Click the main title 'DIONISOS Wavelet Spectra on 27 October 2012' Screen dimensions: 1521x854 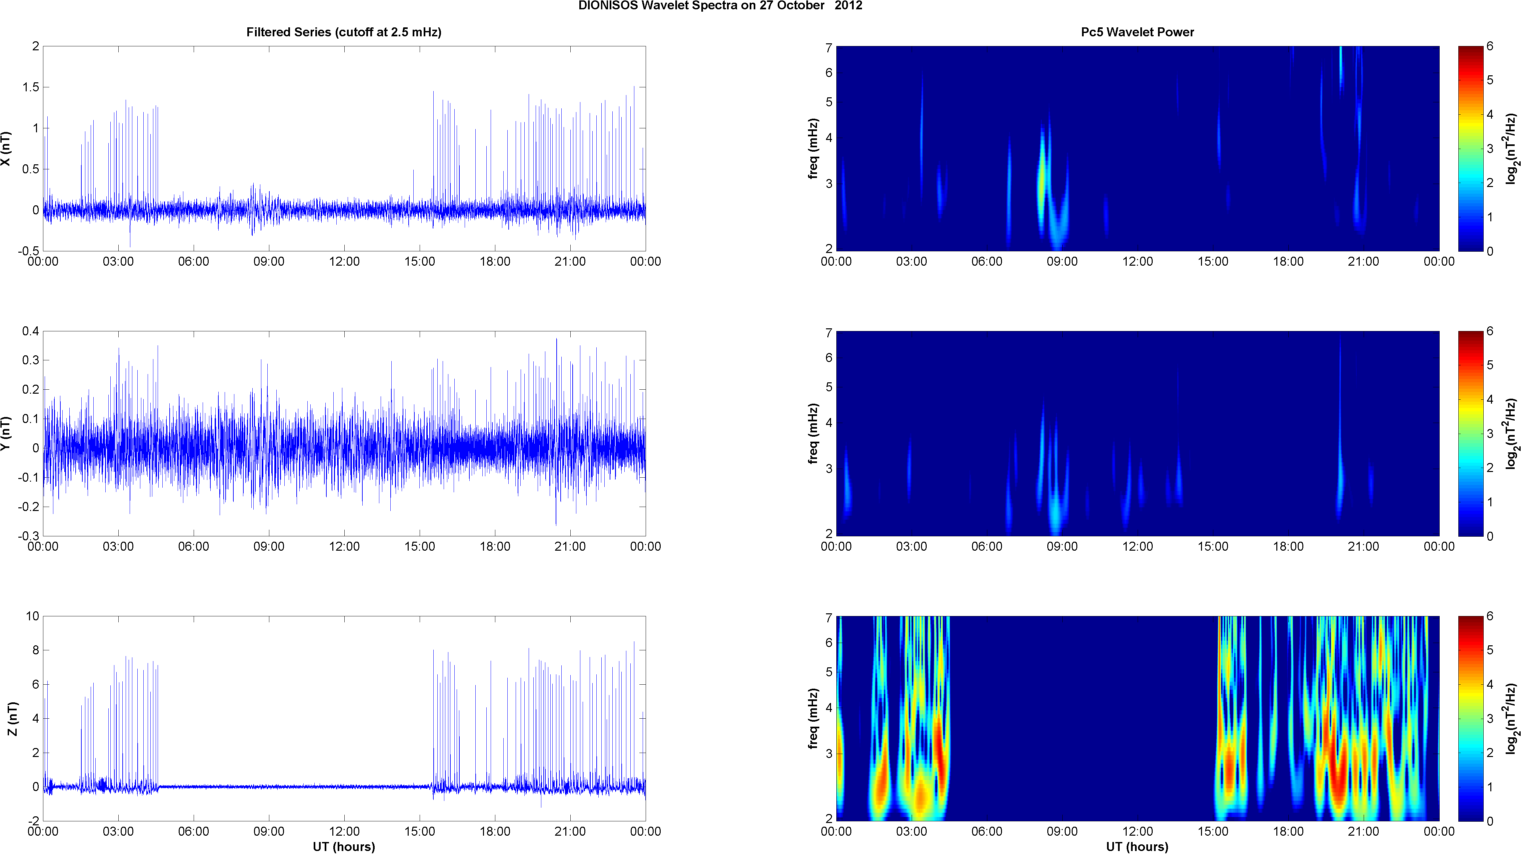[720, 6]
